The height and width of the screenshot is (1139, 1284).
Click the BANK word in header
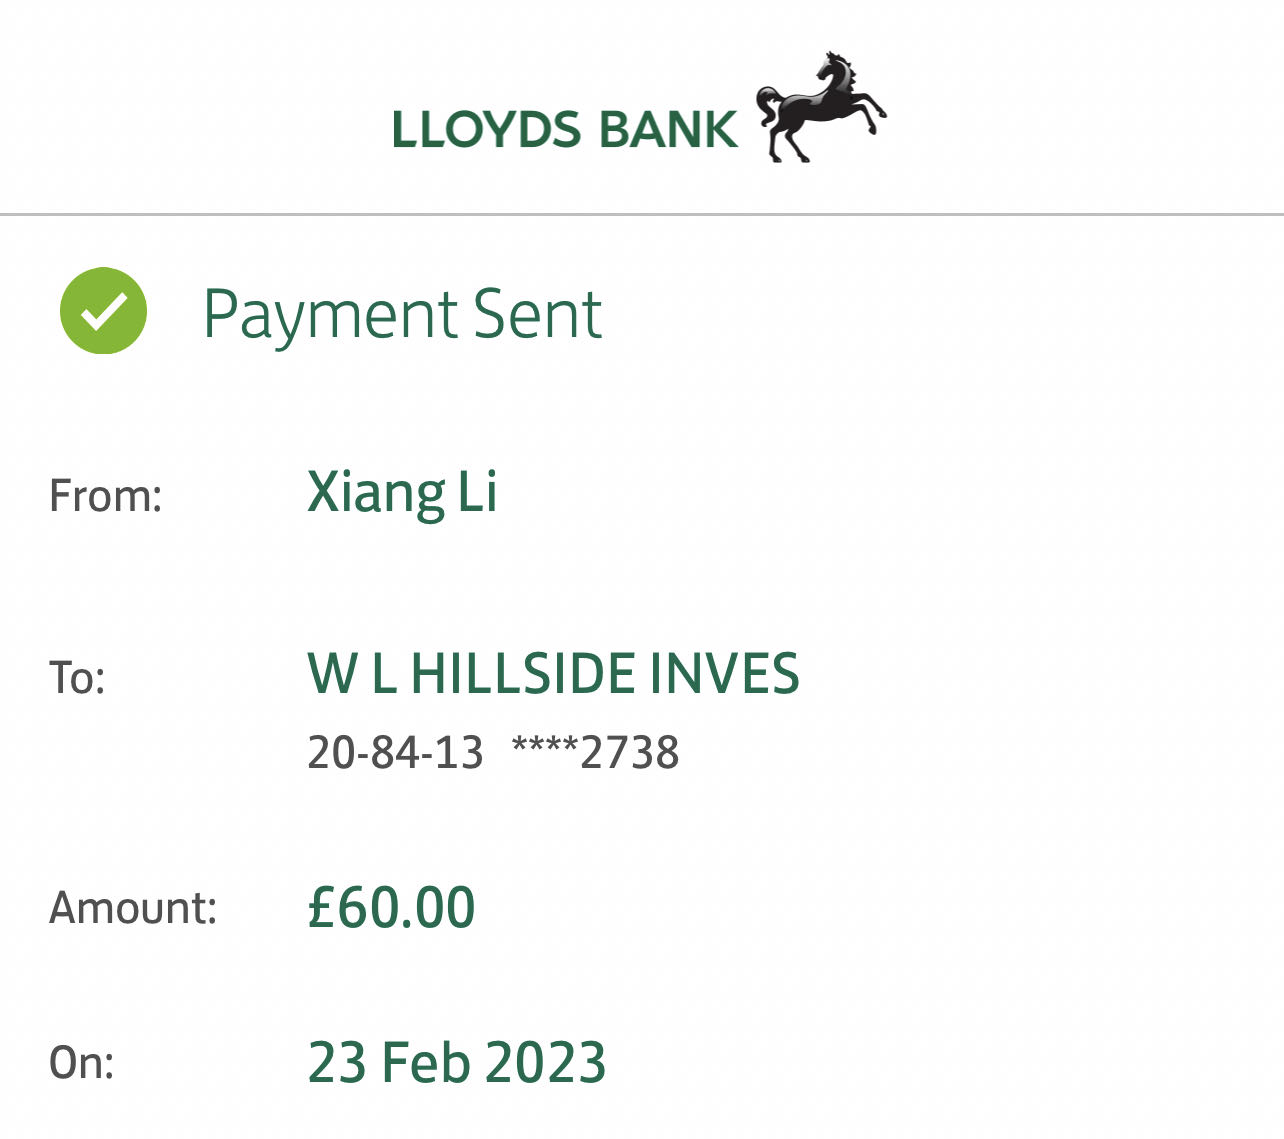(x=668, y=131)
